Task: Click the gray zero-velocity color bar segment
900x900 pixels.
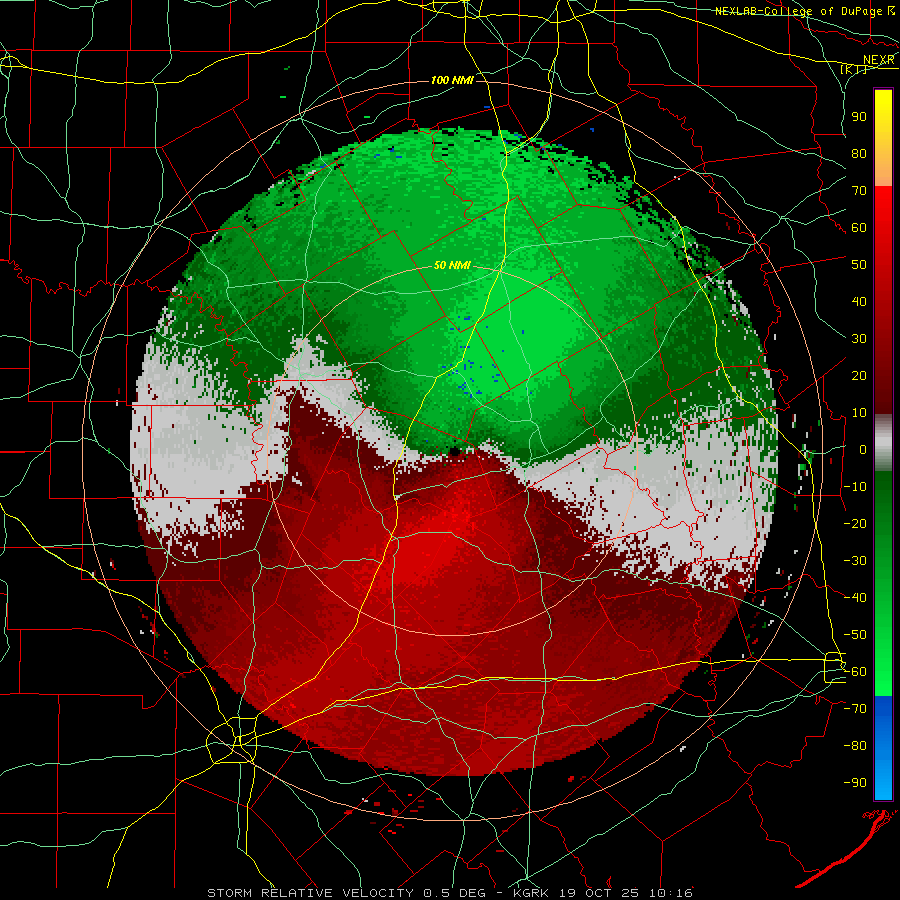Action: click(x=883, y=443)
